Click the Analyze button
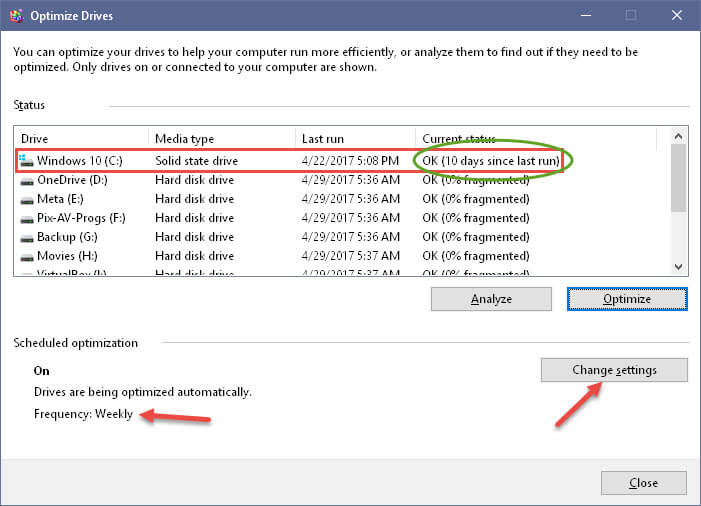Viewport: 701px width, 506px height. pyautogui.click(x=491, y=299)
